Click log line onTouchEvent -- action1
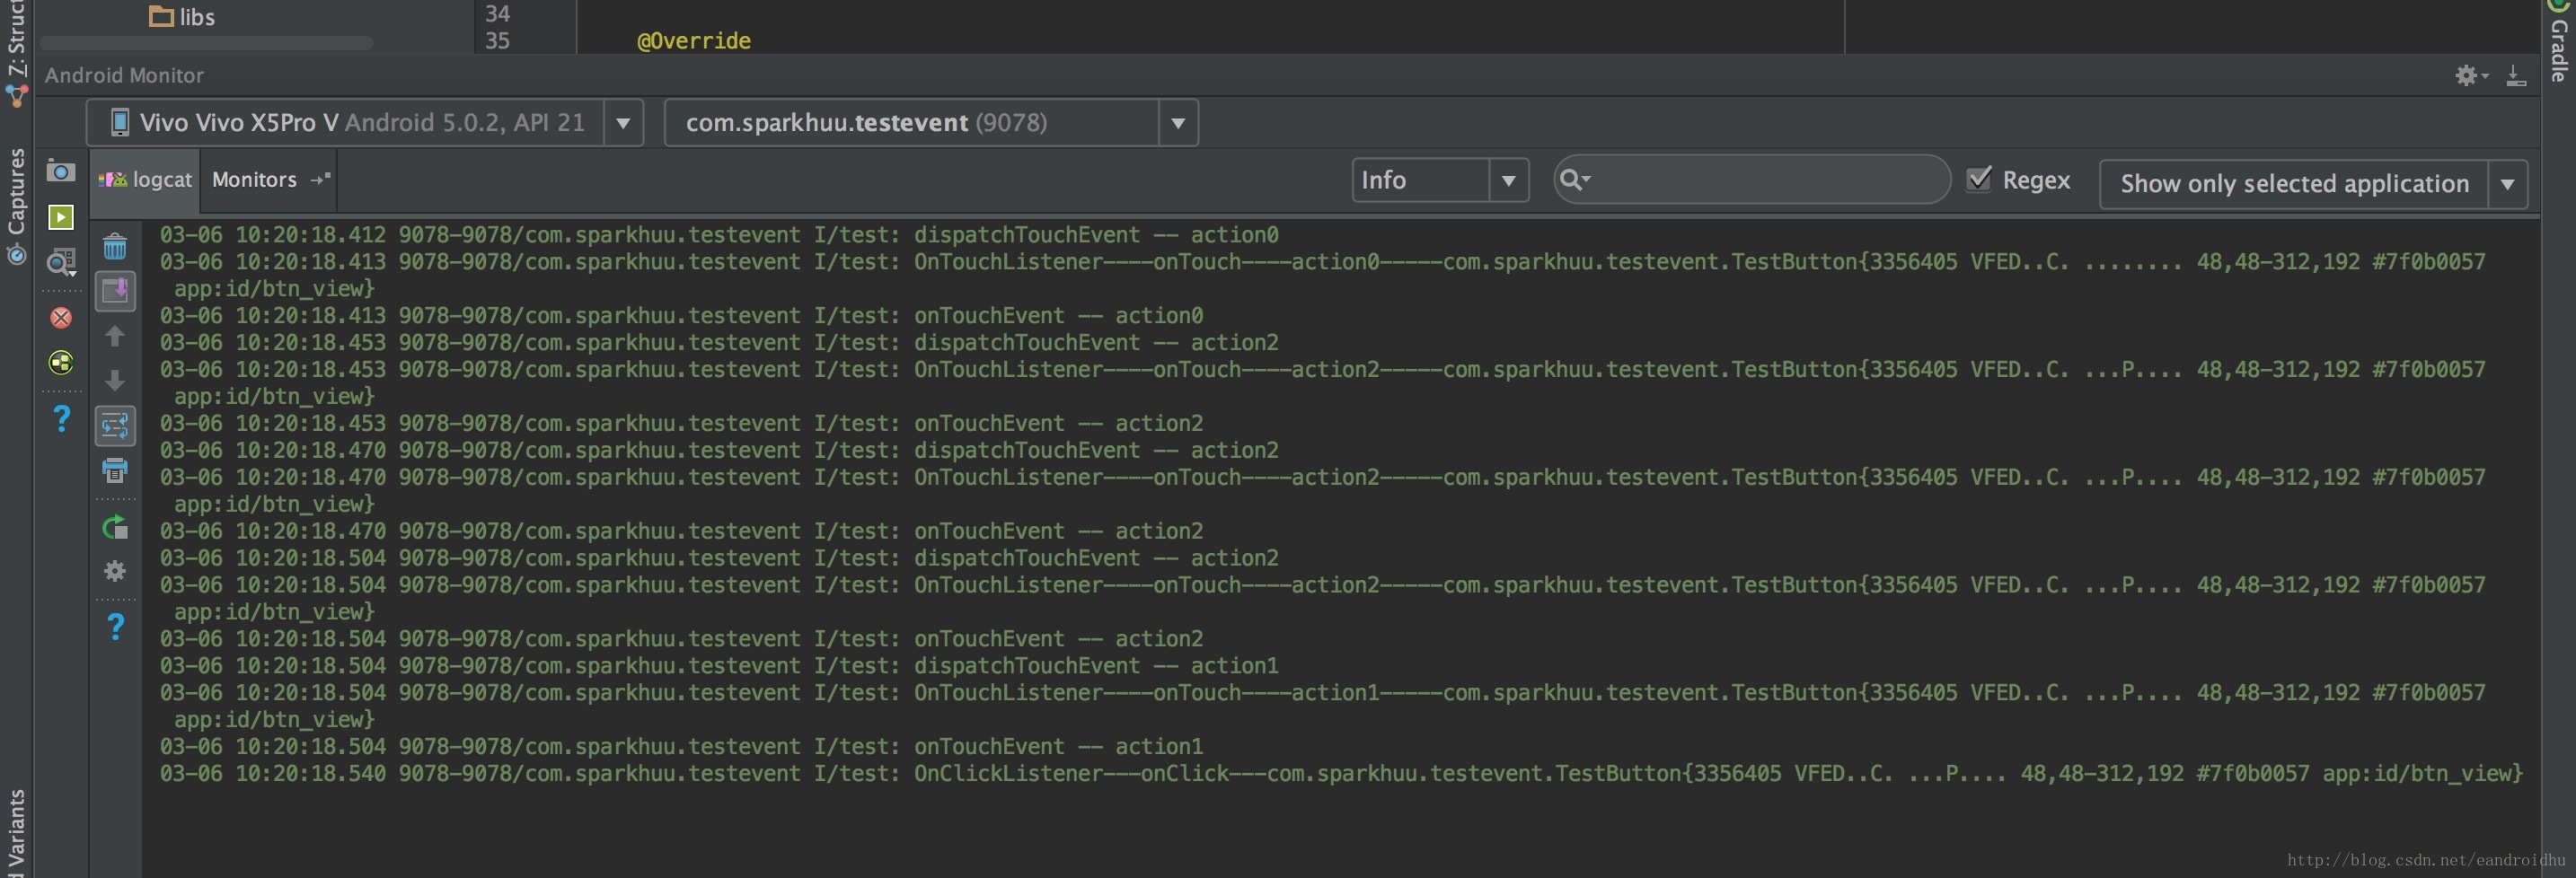Viewport: 2576px width, 878px height. (681, 747)
